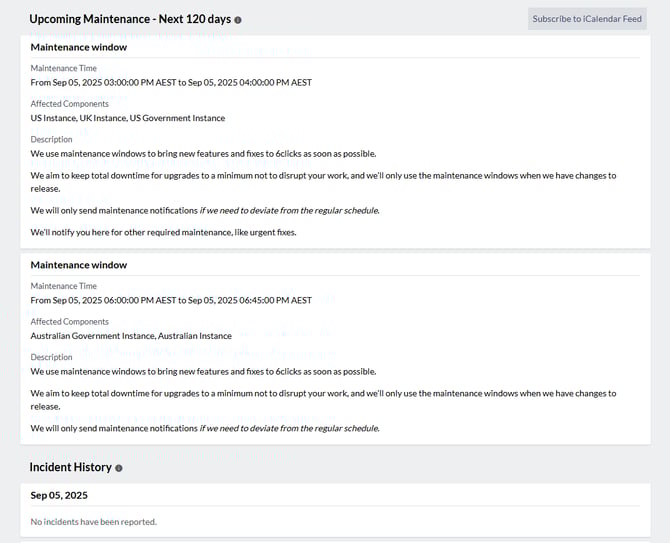Click the 06:00:00 PM AEST maintenance time range
670x543 pixels.
pos(171,300)
